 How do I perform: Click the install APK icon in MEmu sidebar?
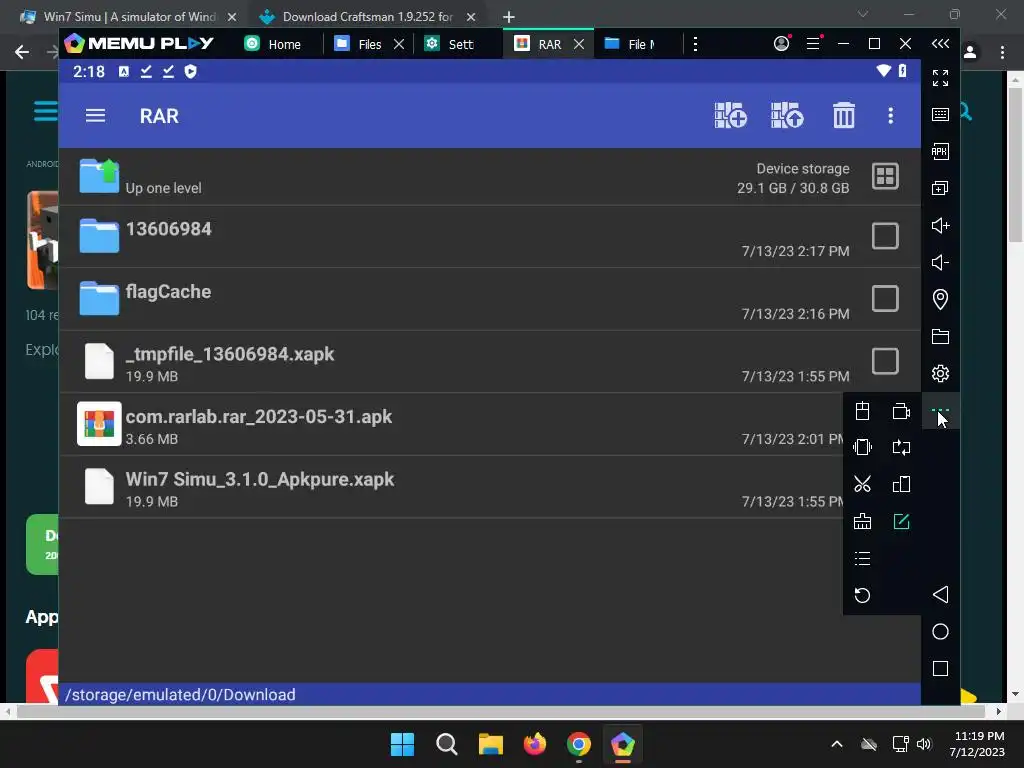(940, 152)
